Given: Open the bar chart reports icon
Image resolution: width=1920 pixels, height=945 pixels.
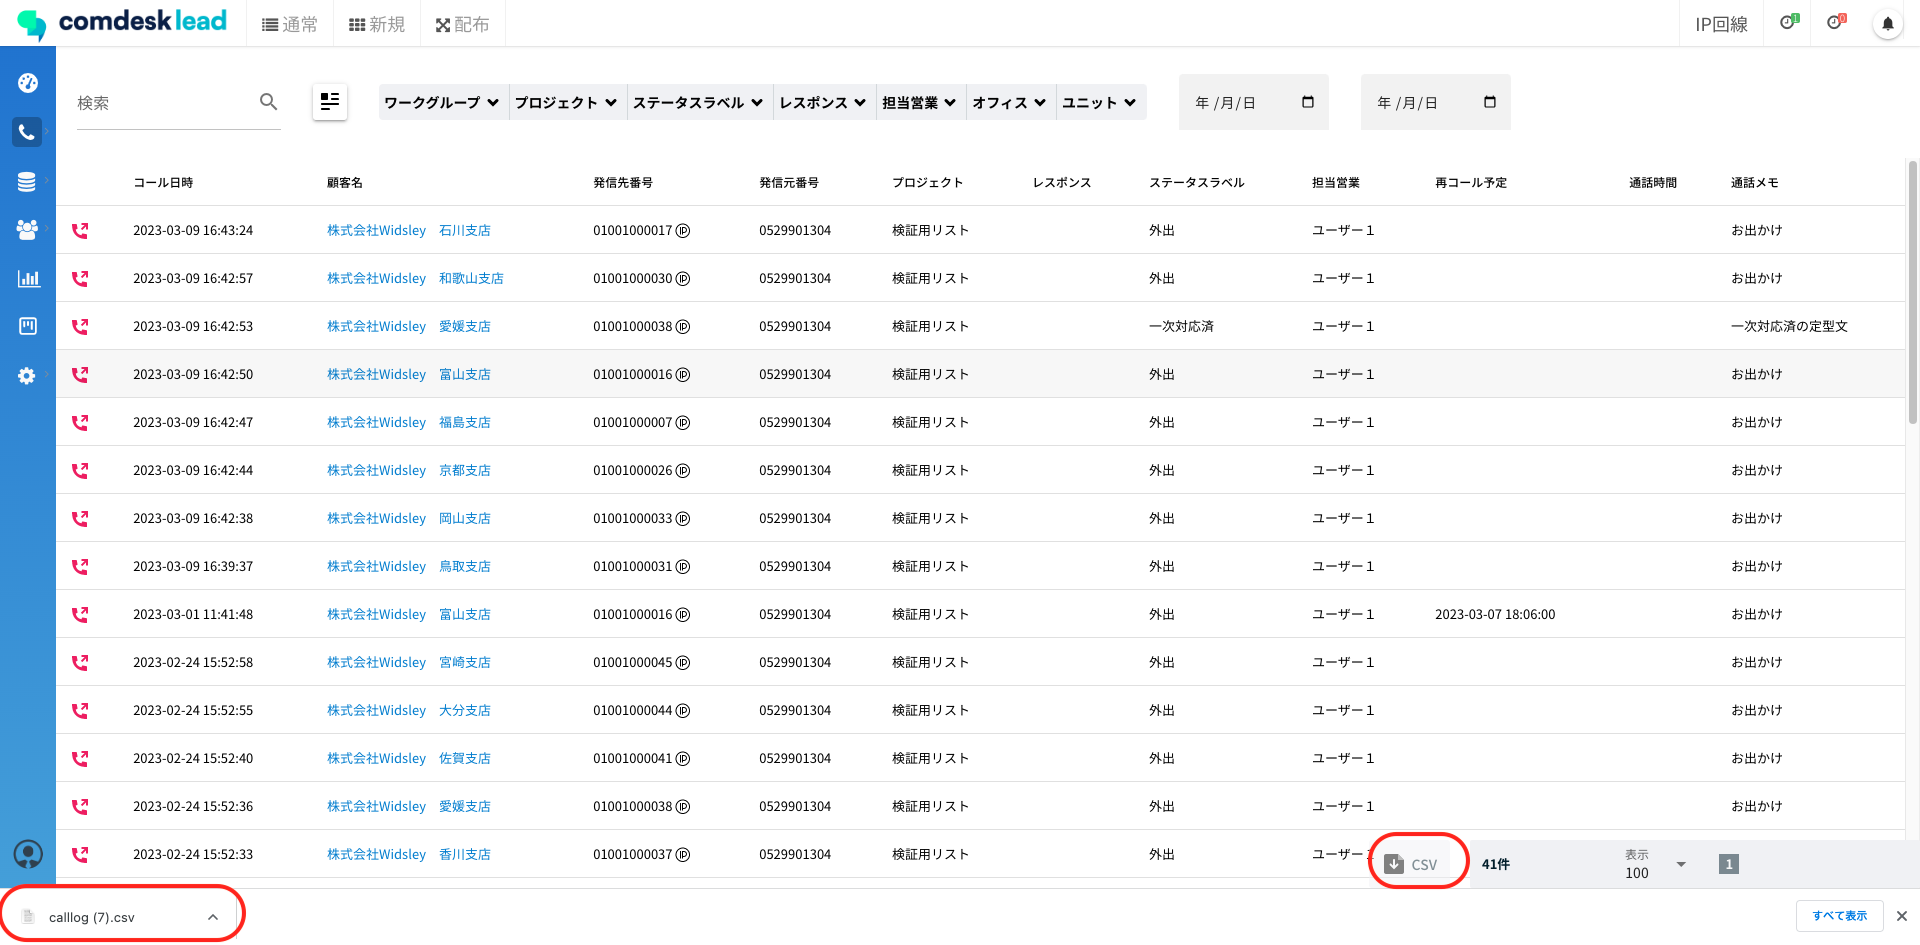Looking at the screenshot, I should [28, 278].
